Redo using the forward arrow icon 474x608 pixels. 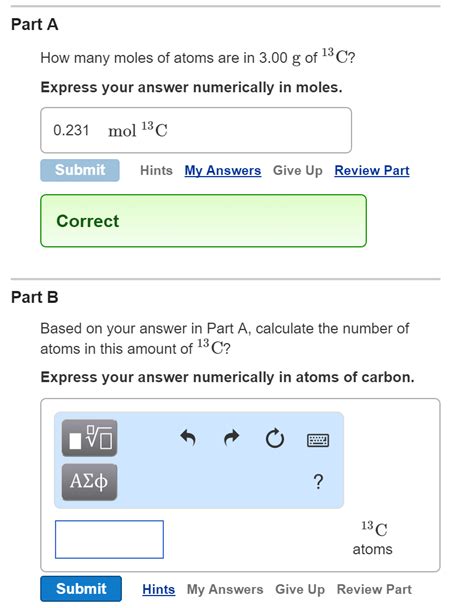[232, 438]
